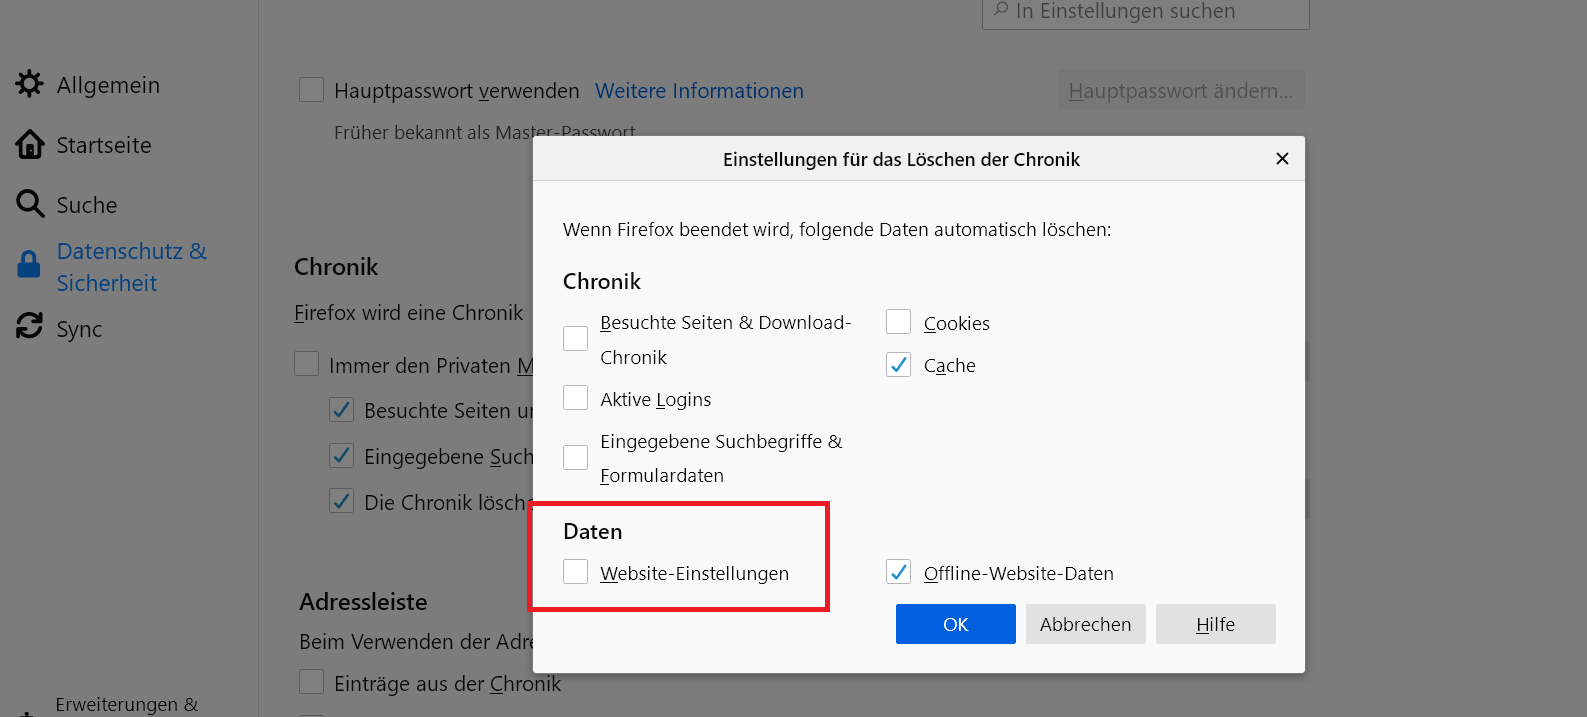Click the Startseite home icon

click(x=30, y=145)
